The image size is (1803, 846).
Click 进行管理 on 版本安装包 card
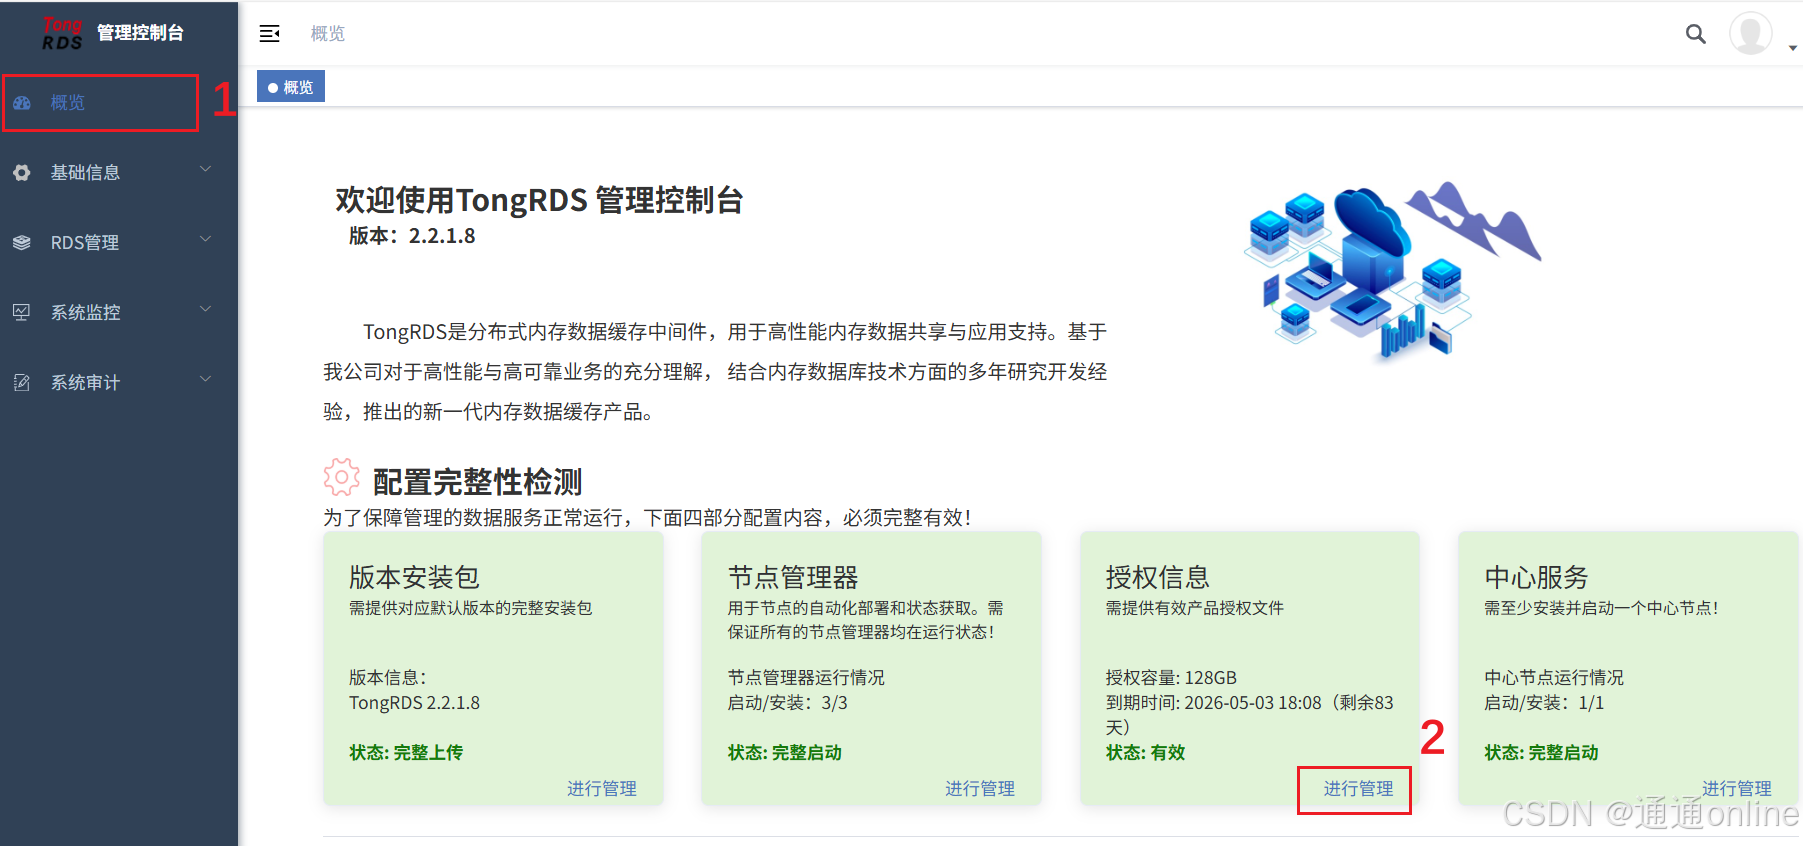point(602,789)
